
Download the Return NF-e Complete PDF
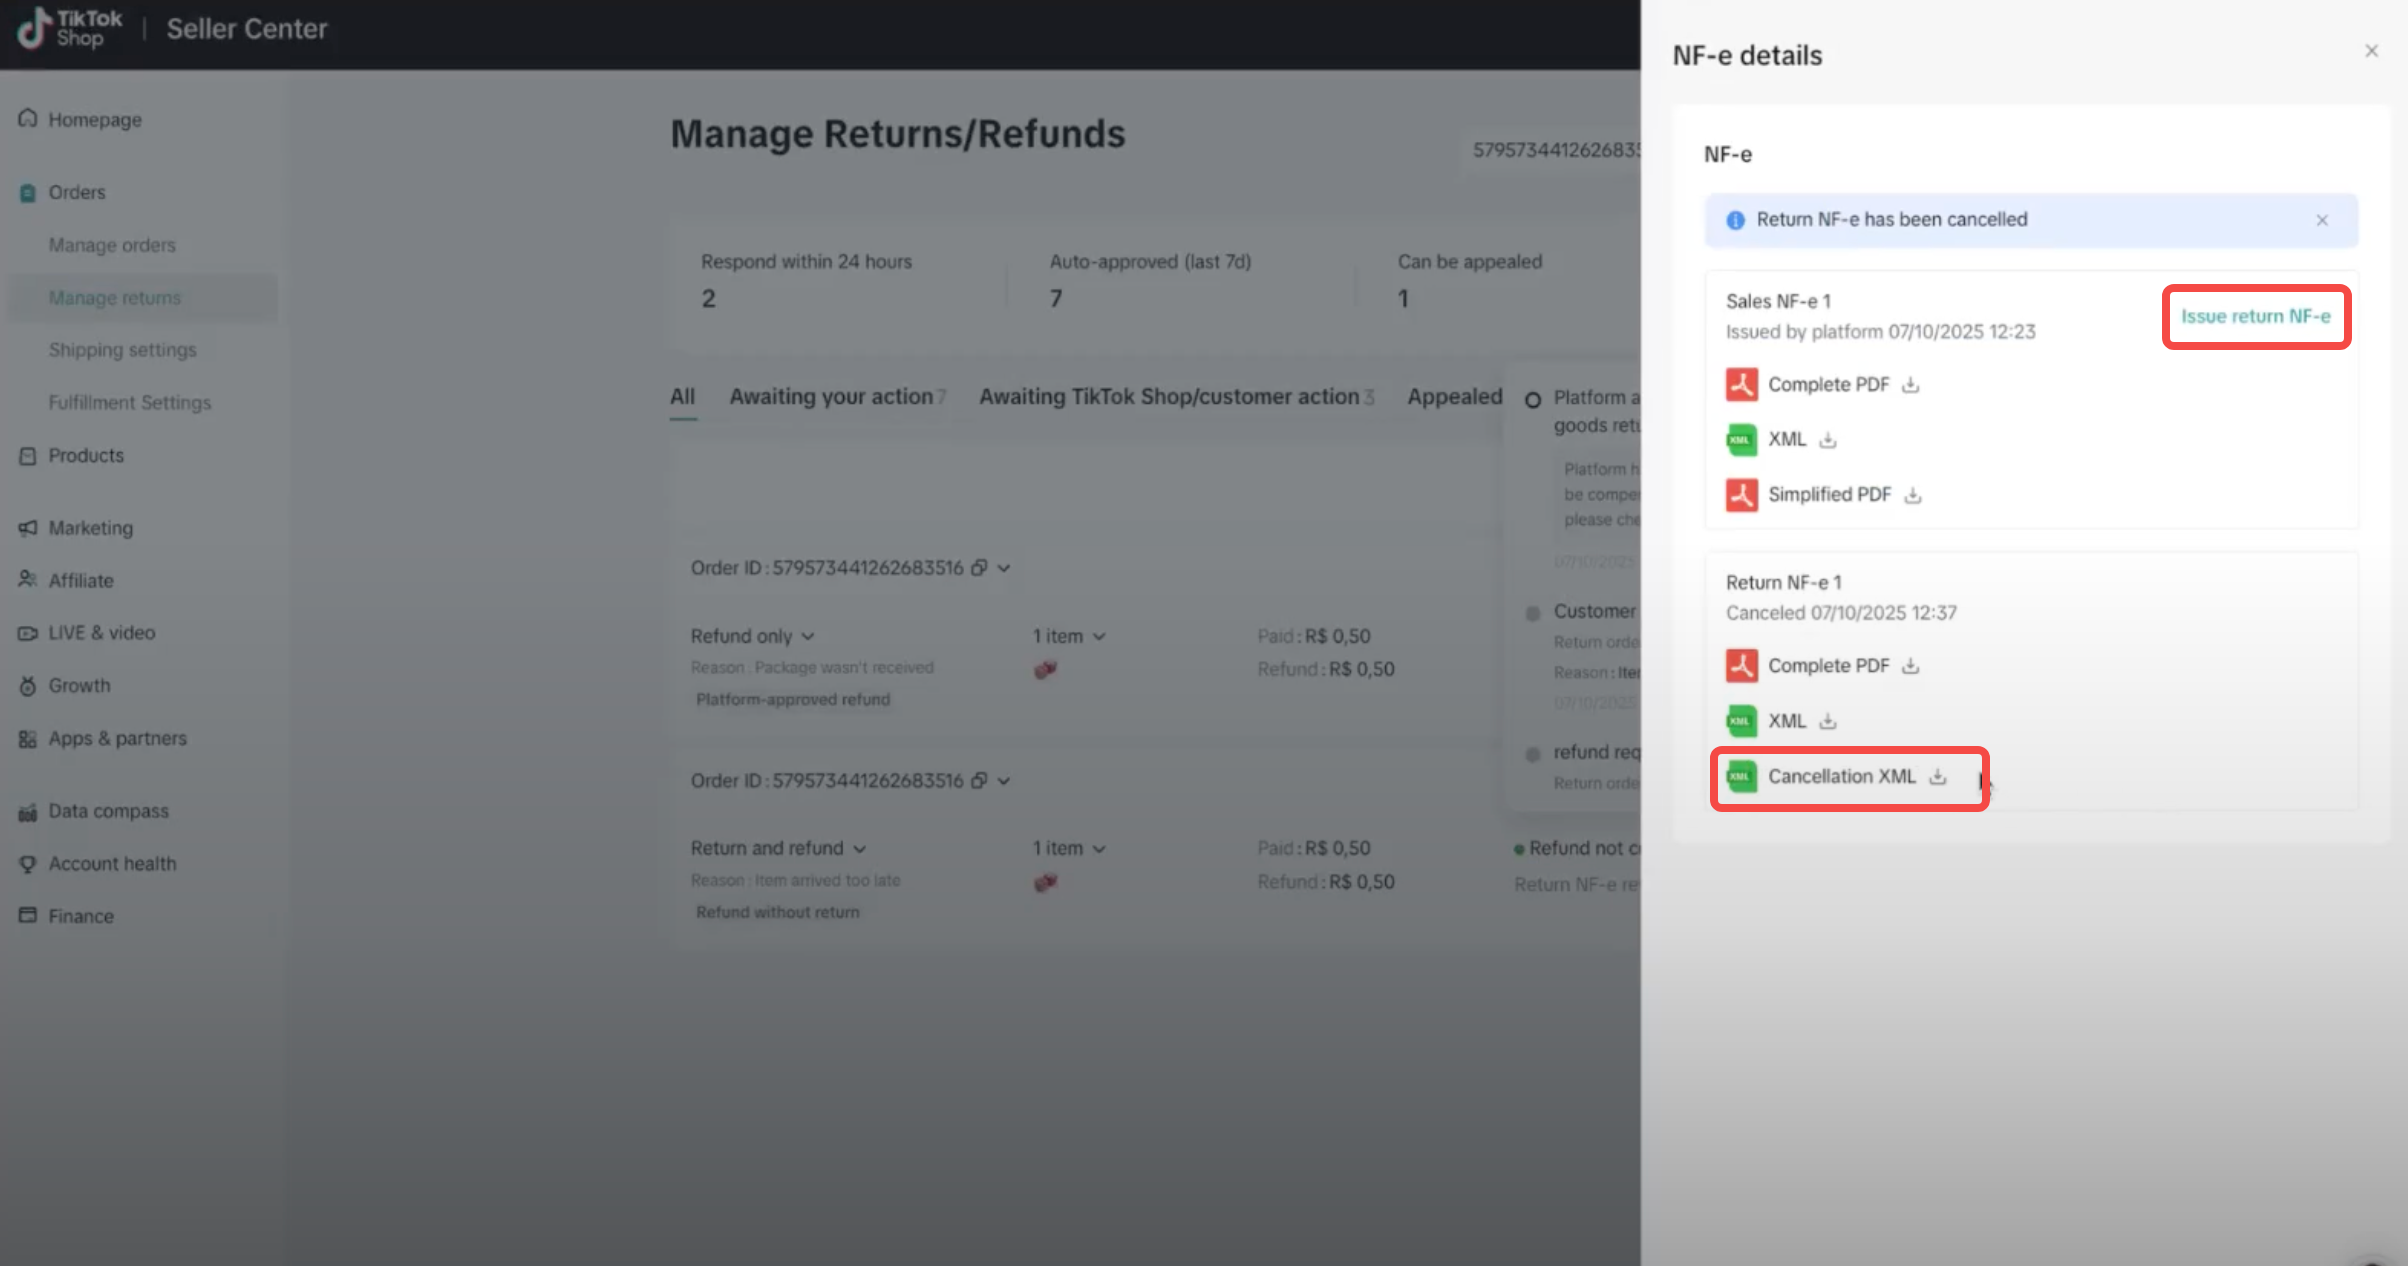[1910, 666]
